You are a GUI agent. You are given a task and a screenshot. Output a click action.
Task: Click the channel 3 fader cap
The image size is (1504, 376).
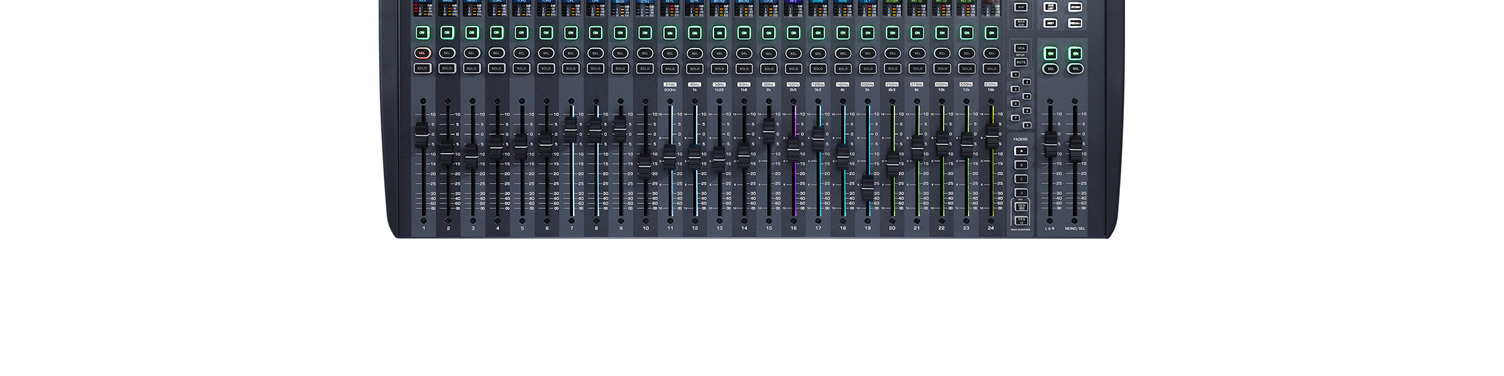(472, 156)
